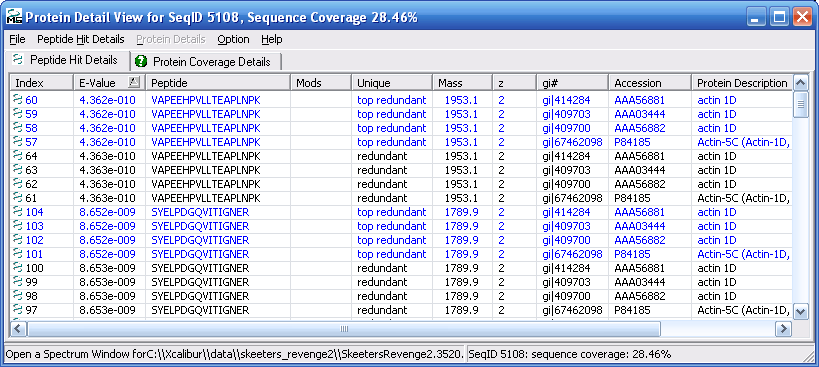
Task: Click the vertical scrollbar thumb
Action: tap(800, 104)
